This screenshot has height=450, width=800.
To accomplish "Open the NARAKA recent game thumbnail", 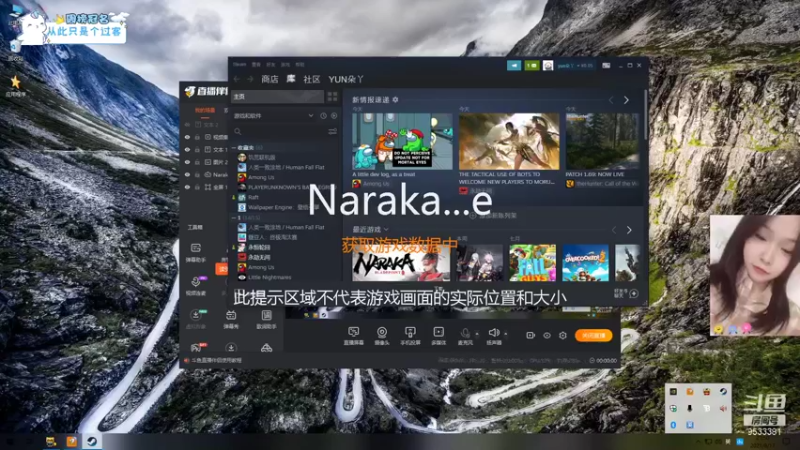I will click(401, 263).
